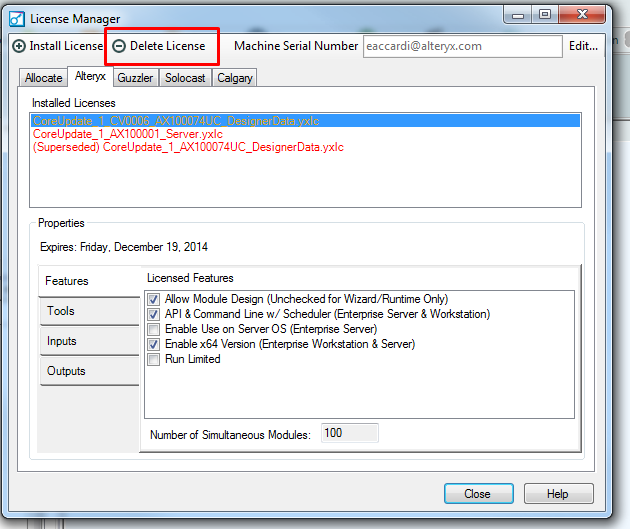Click the Install License label
Viewport: 630px width, 529px height.
[66, 46]
